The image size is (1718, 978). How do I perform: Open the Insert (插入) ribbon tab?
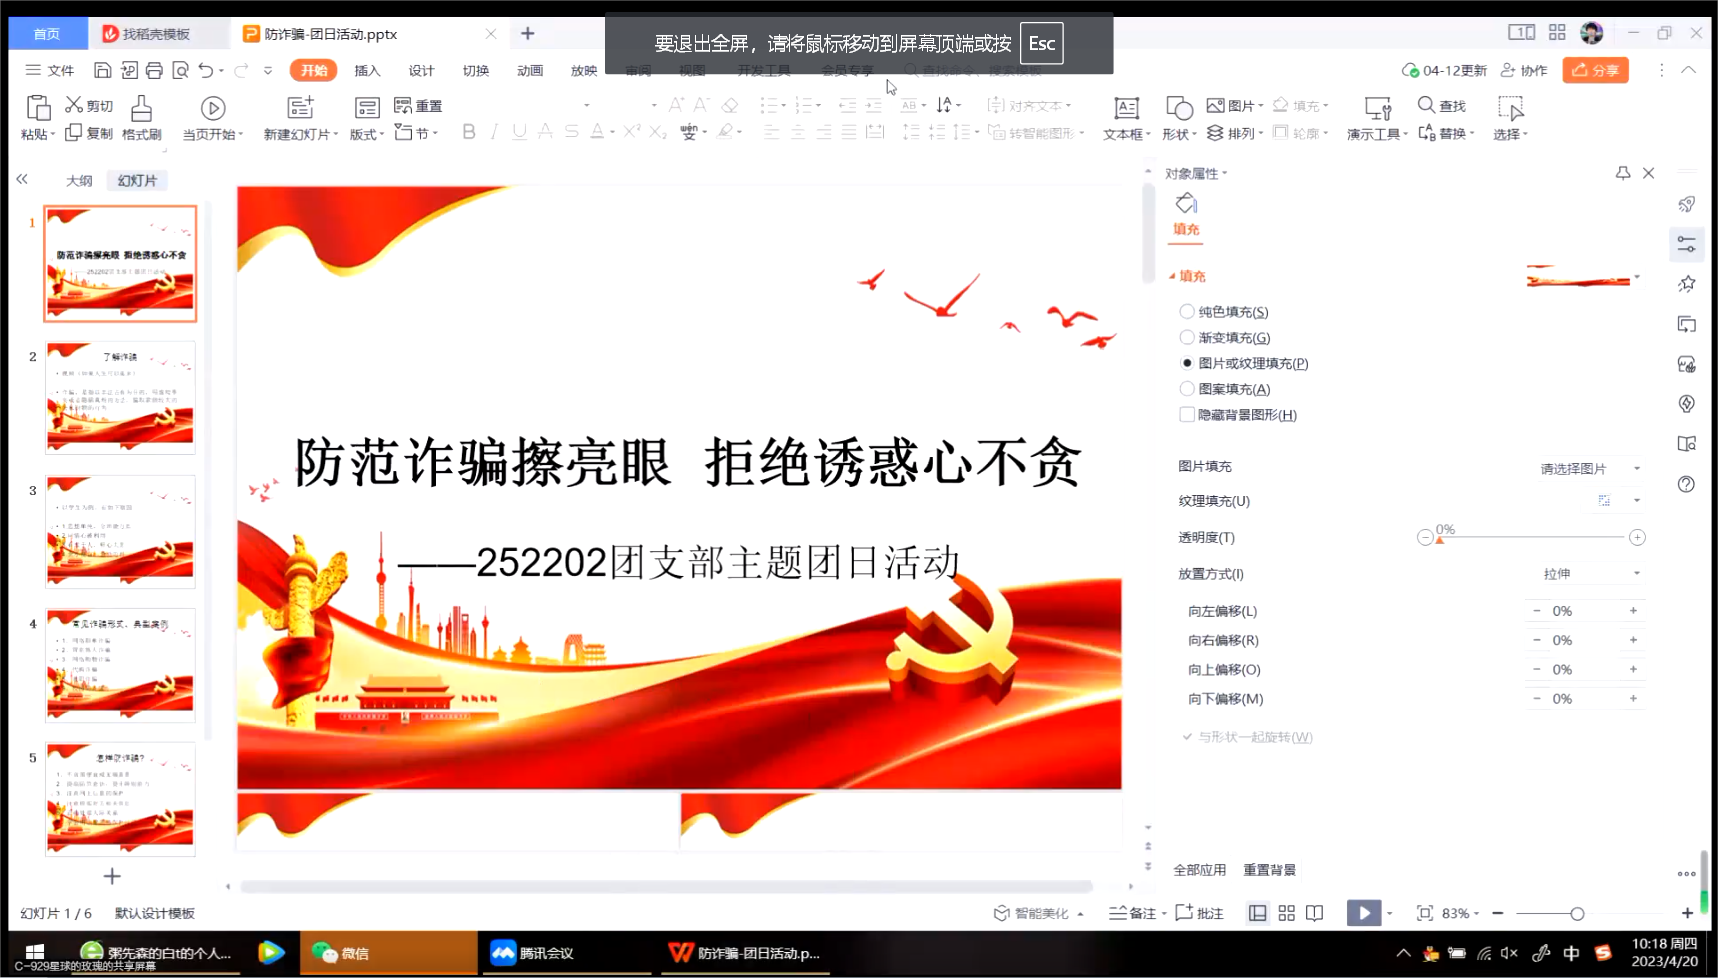coord(367,70)
